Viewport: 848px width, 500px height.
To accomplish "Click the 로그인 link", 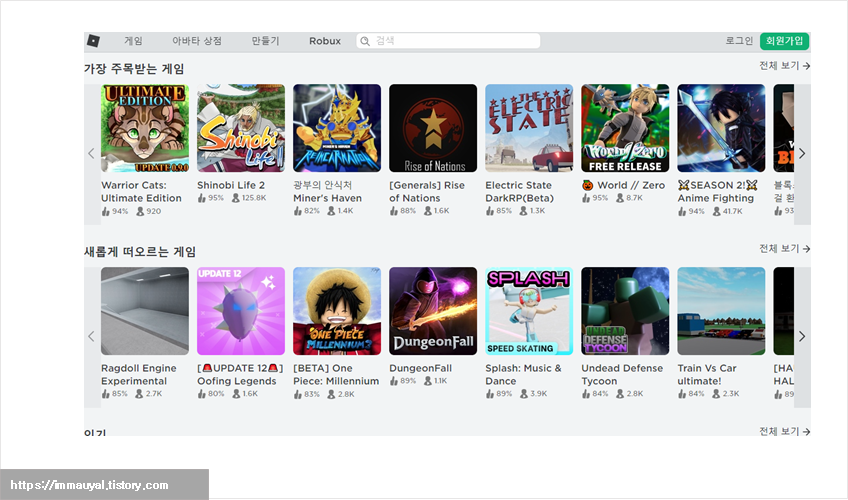I will coord(739,41).
